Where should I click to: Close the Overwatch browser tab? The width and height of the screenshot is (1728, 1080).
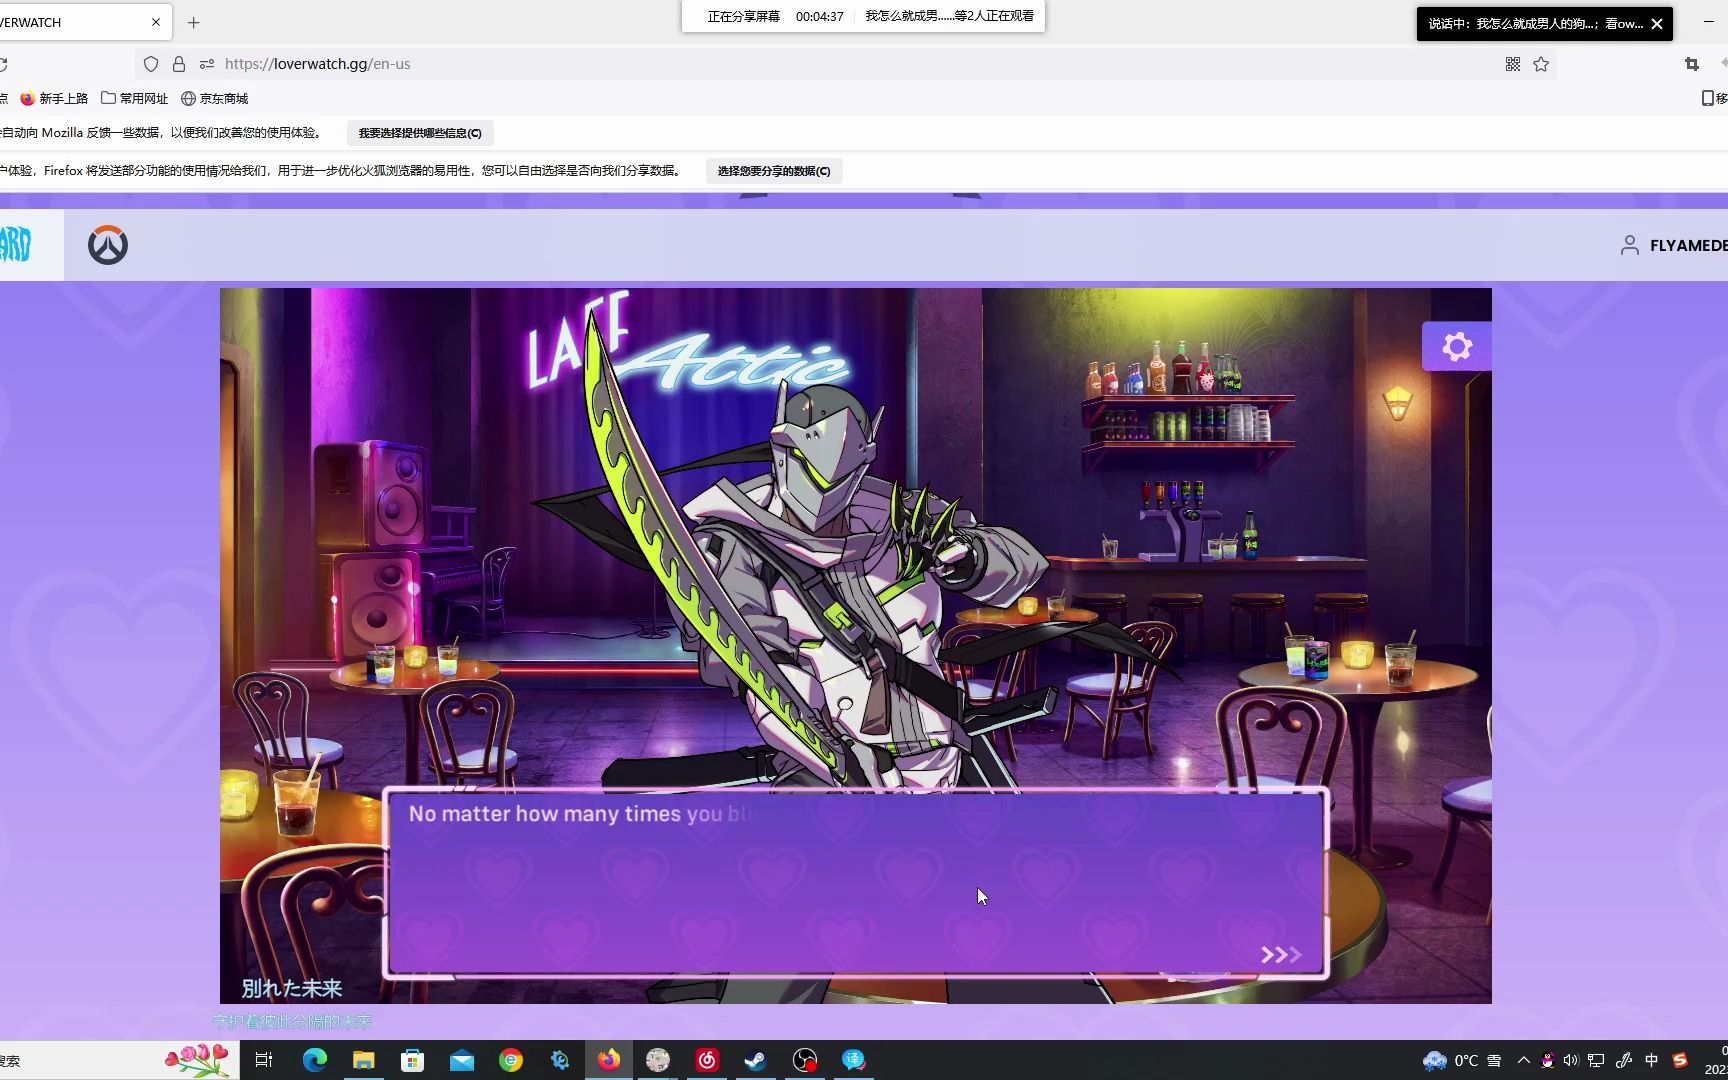pos(156,22)
